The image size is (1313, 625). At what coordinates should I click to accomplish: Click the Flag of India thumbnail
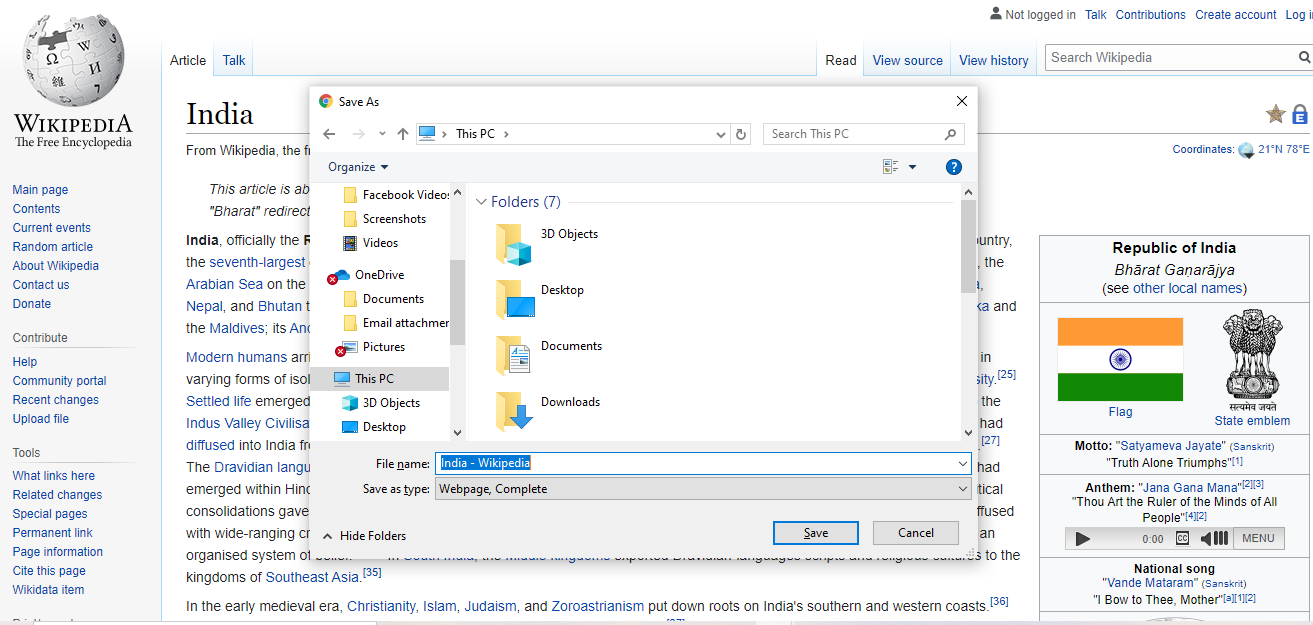[x=1120, y=359]
